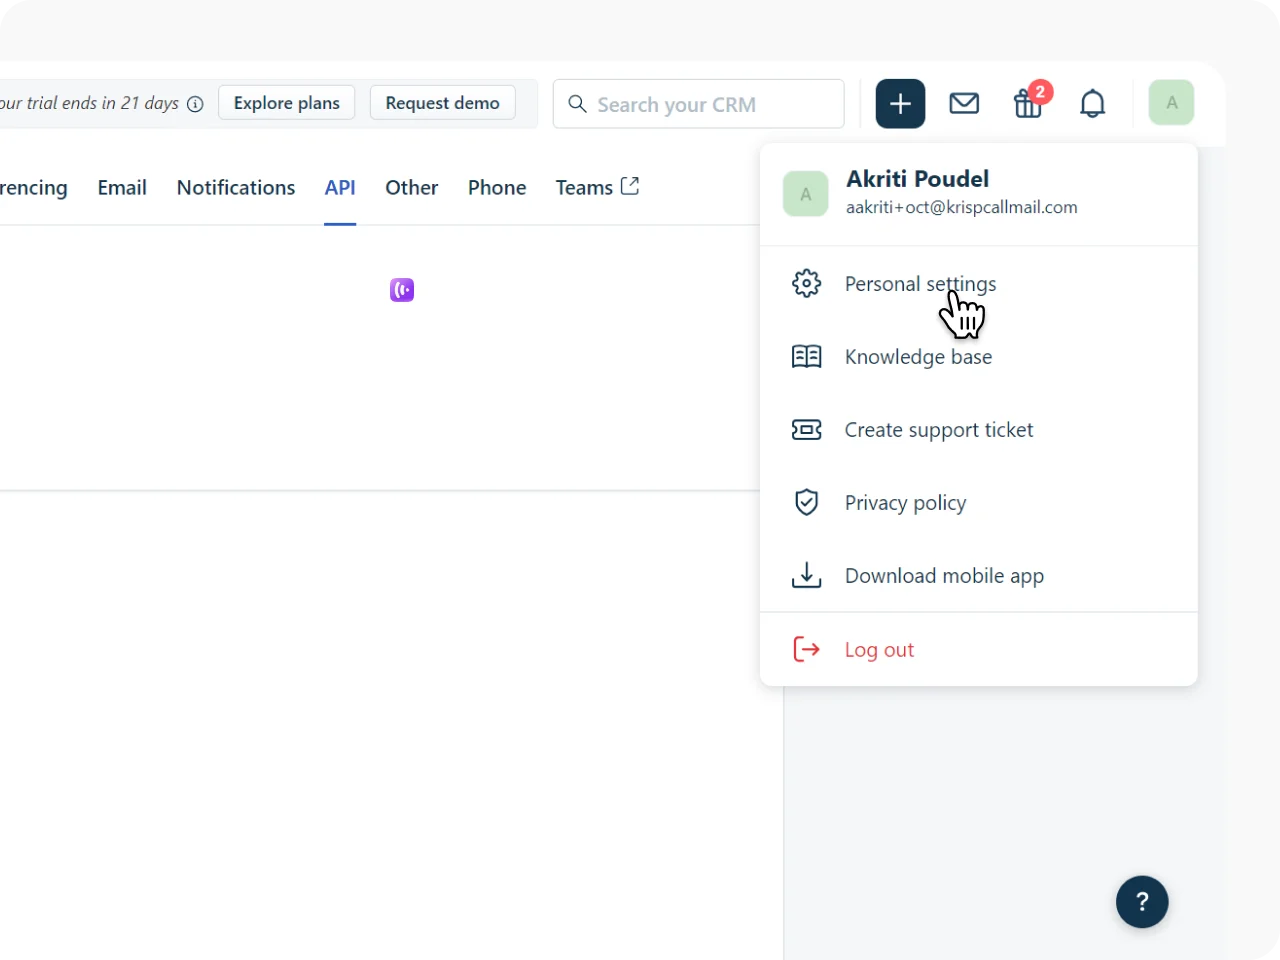Open Knowledge base menu item

click(x=978, y=356)
